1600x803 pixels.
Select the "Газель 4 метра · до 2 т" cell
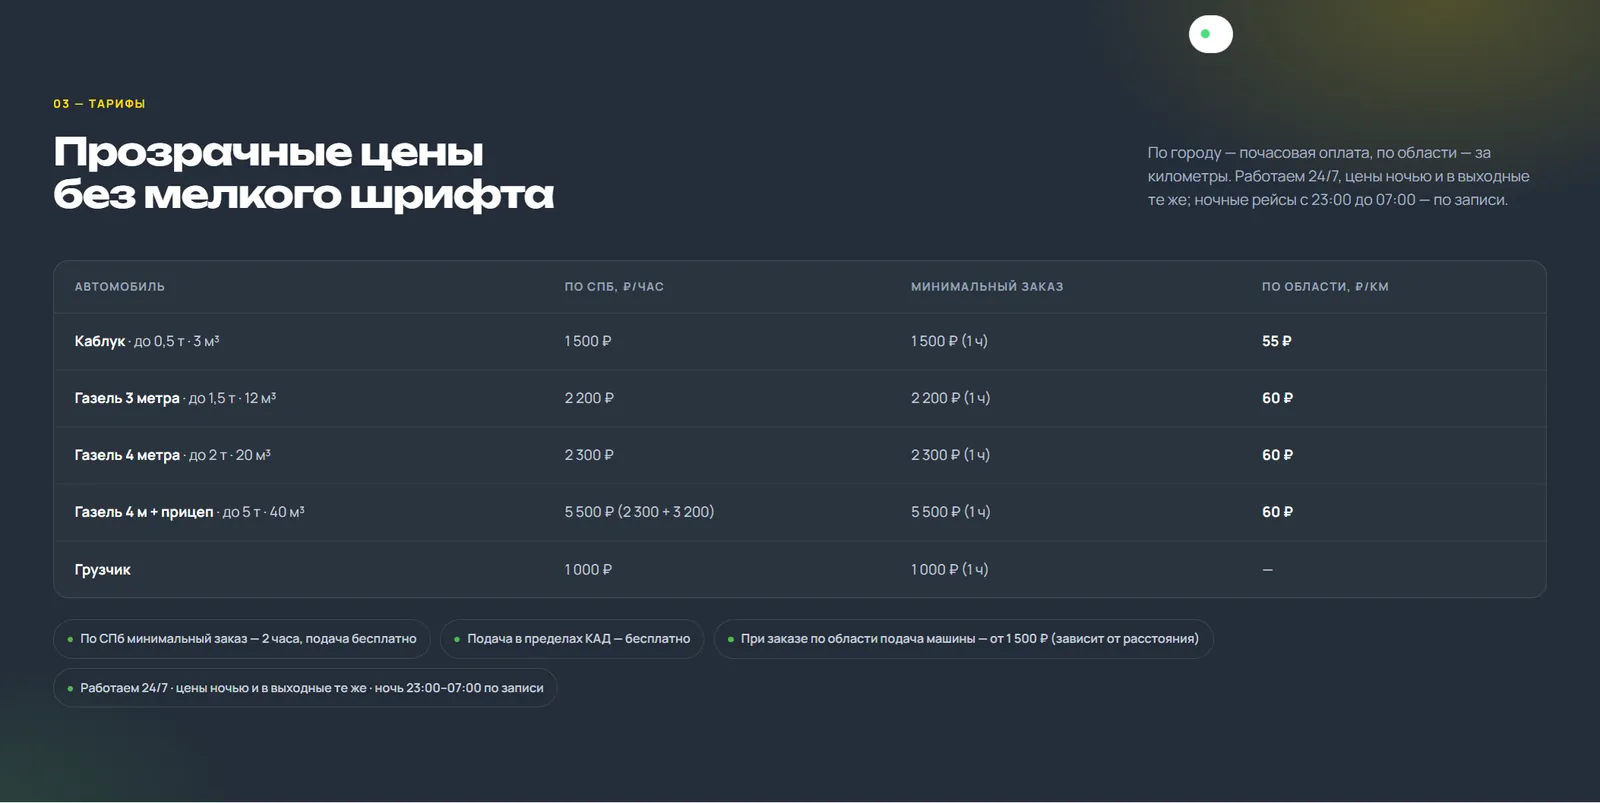point(172,455)
